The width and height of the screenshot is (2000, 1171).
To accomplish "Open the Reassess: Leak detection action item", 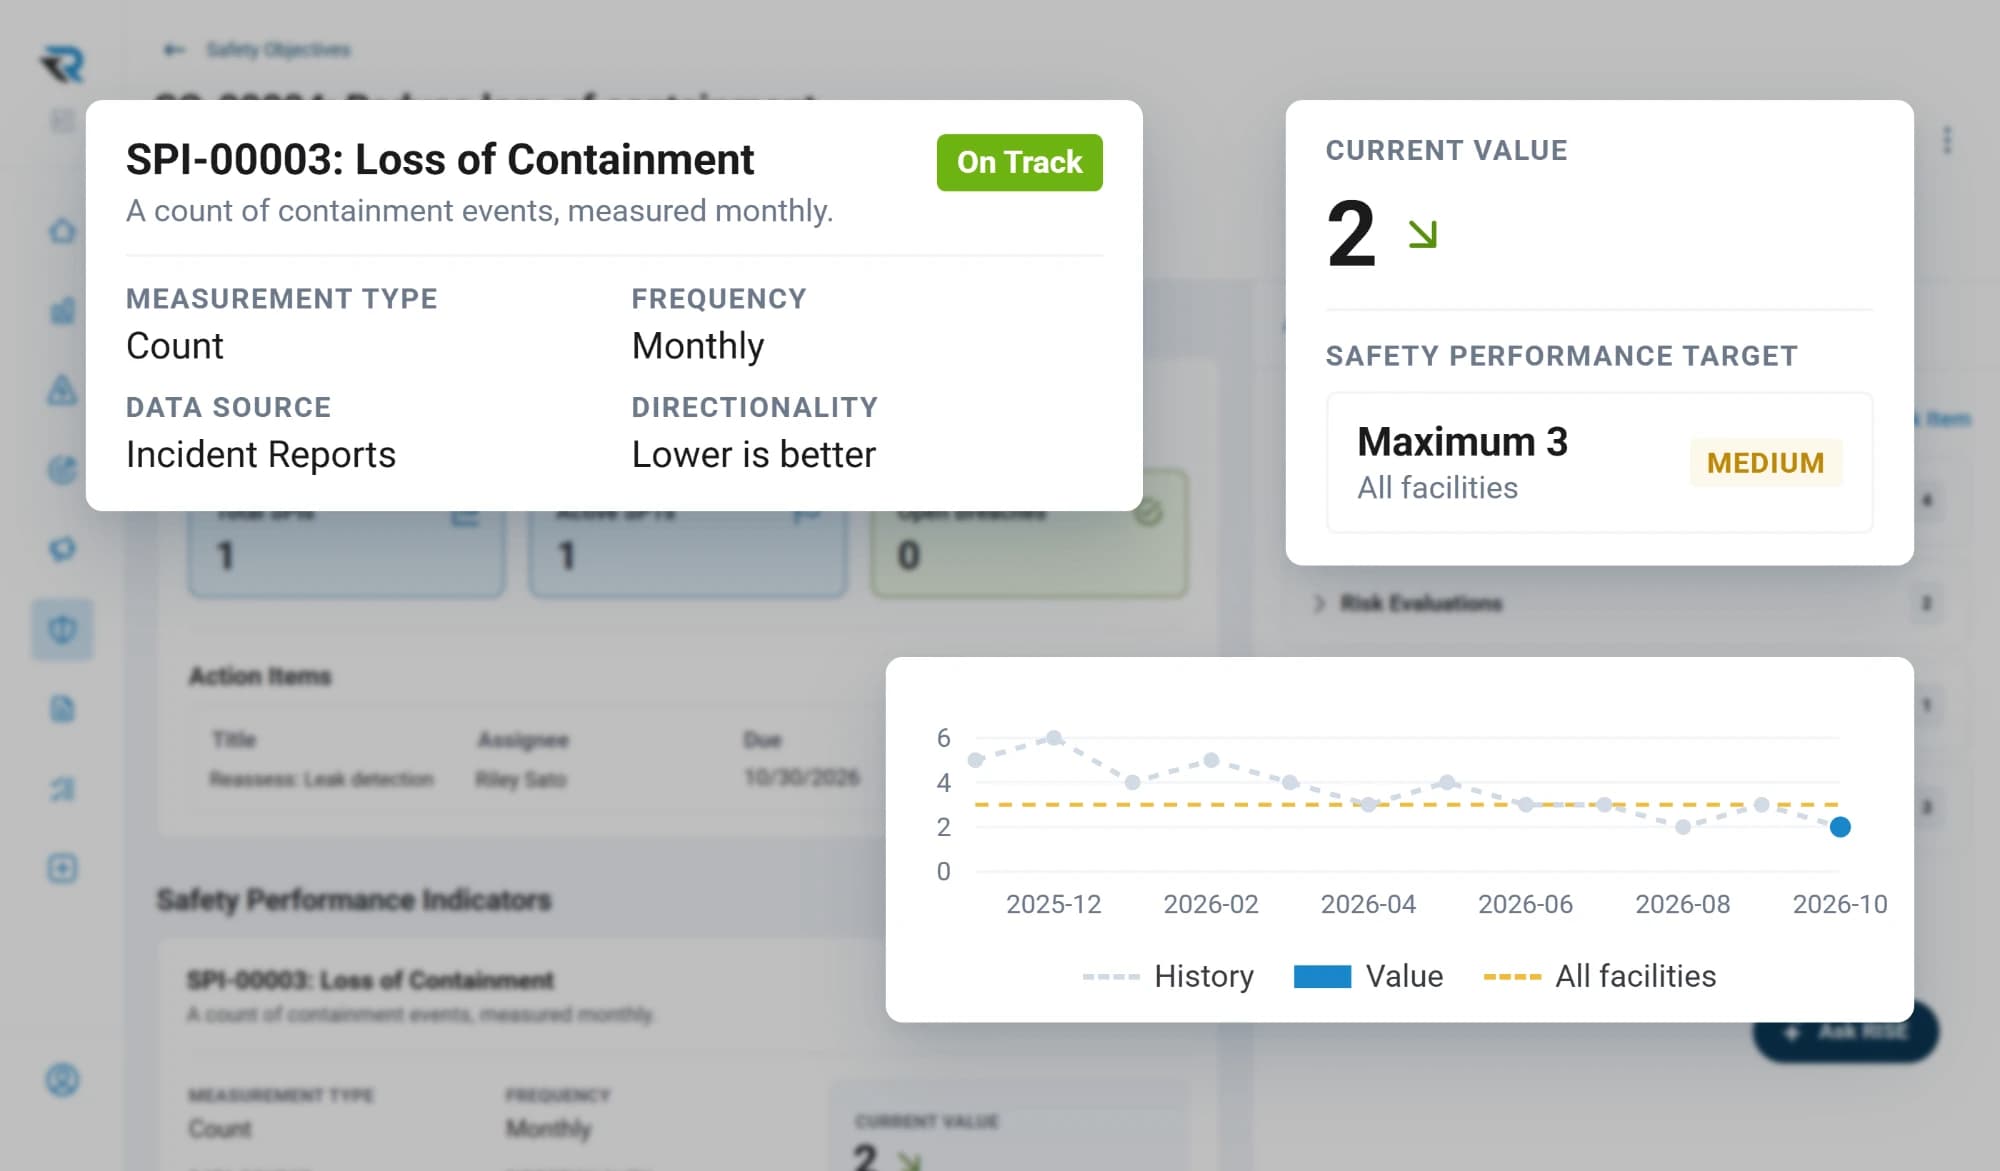I will (321, 779).
